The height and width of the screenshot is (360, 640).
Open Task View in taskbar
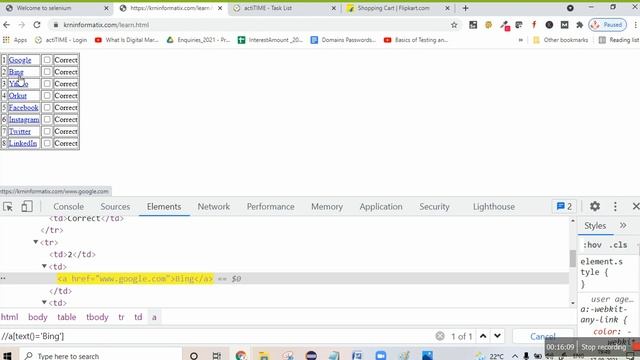click(217, 356)
